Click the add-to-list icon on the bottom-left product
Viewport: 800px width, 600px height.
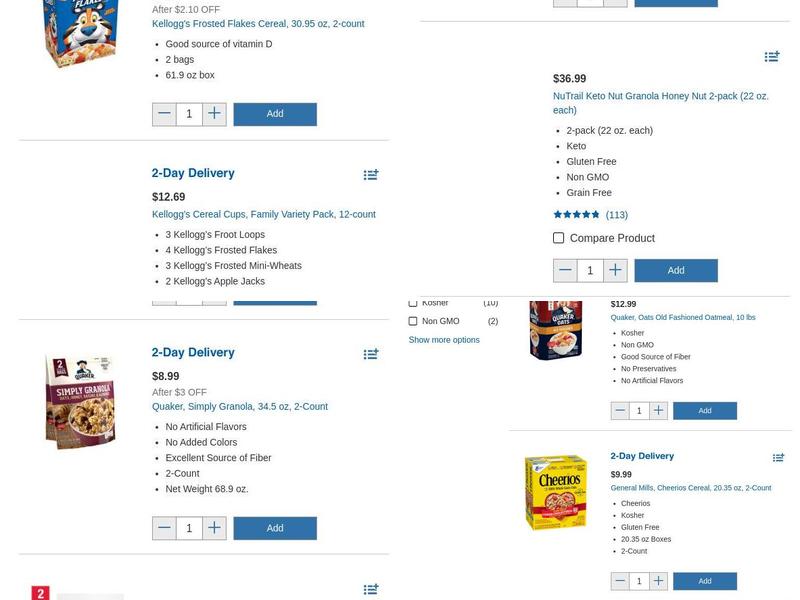pyautogui.click(x=371, y=589)
